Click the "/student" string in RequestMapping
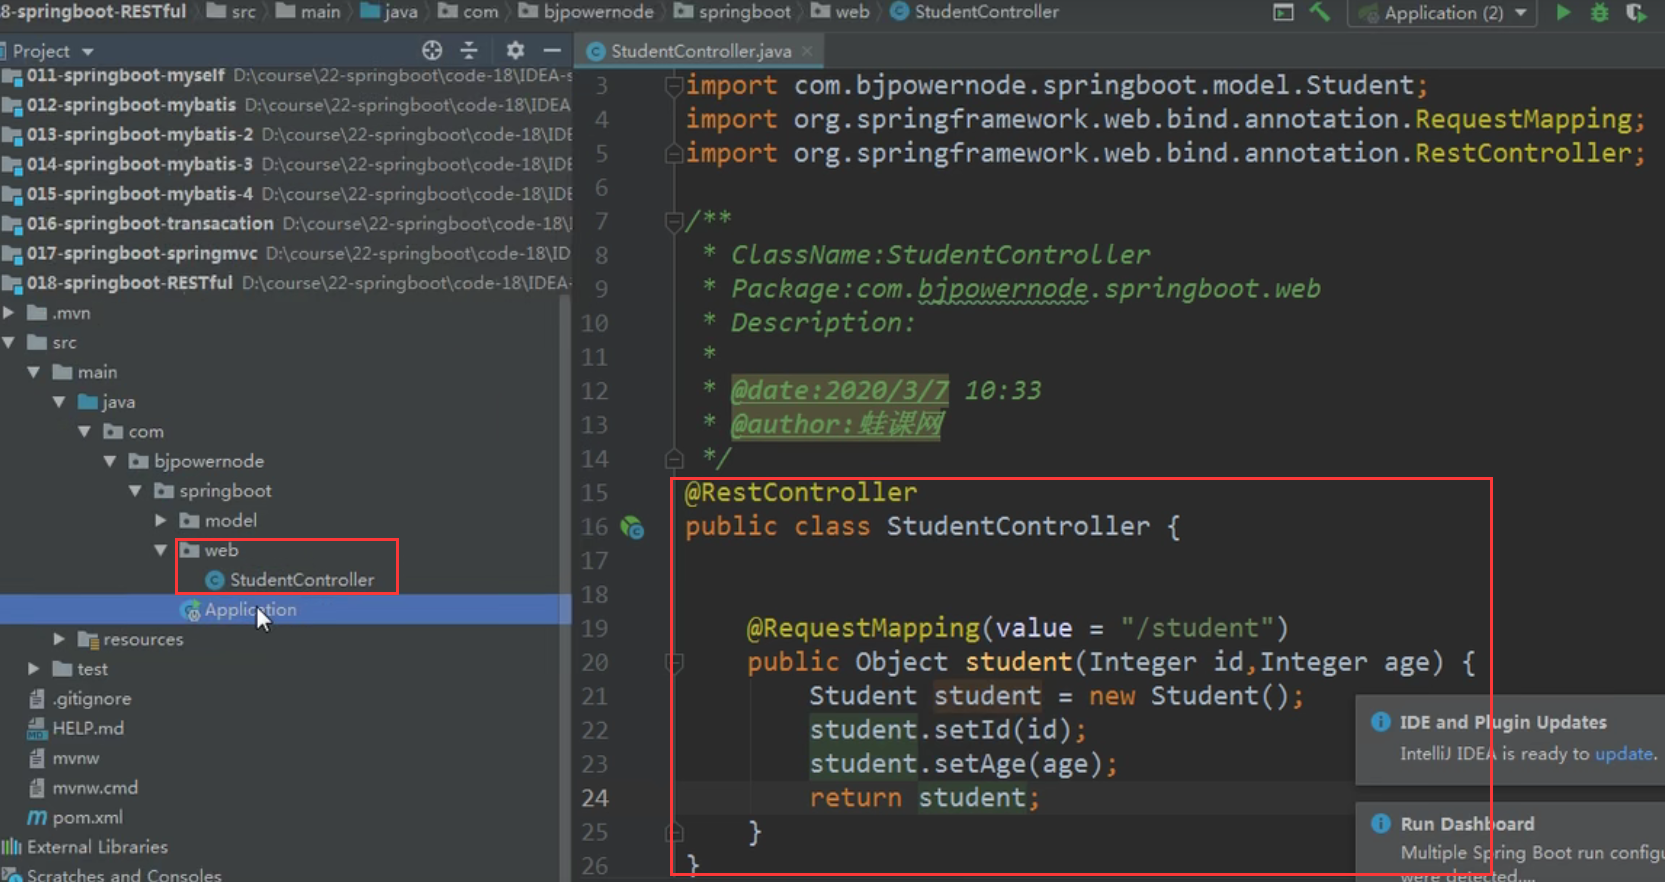The width and height of the screenshot is (1665, 882). 1196,628
